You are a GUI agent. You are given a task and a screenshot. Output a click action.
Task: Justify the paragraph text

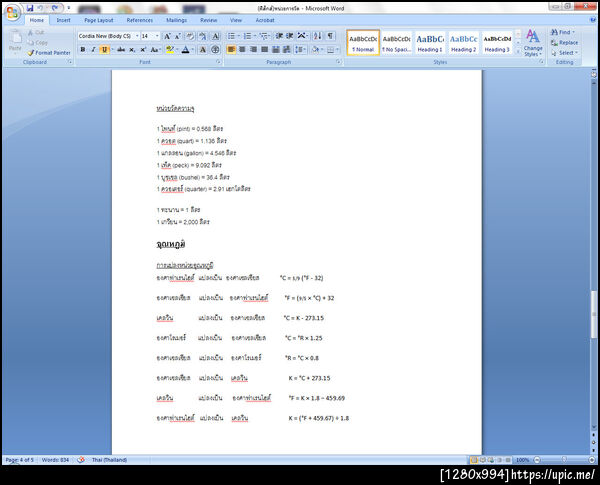(x=264, y=49)
